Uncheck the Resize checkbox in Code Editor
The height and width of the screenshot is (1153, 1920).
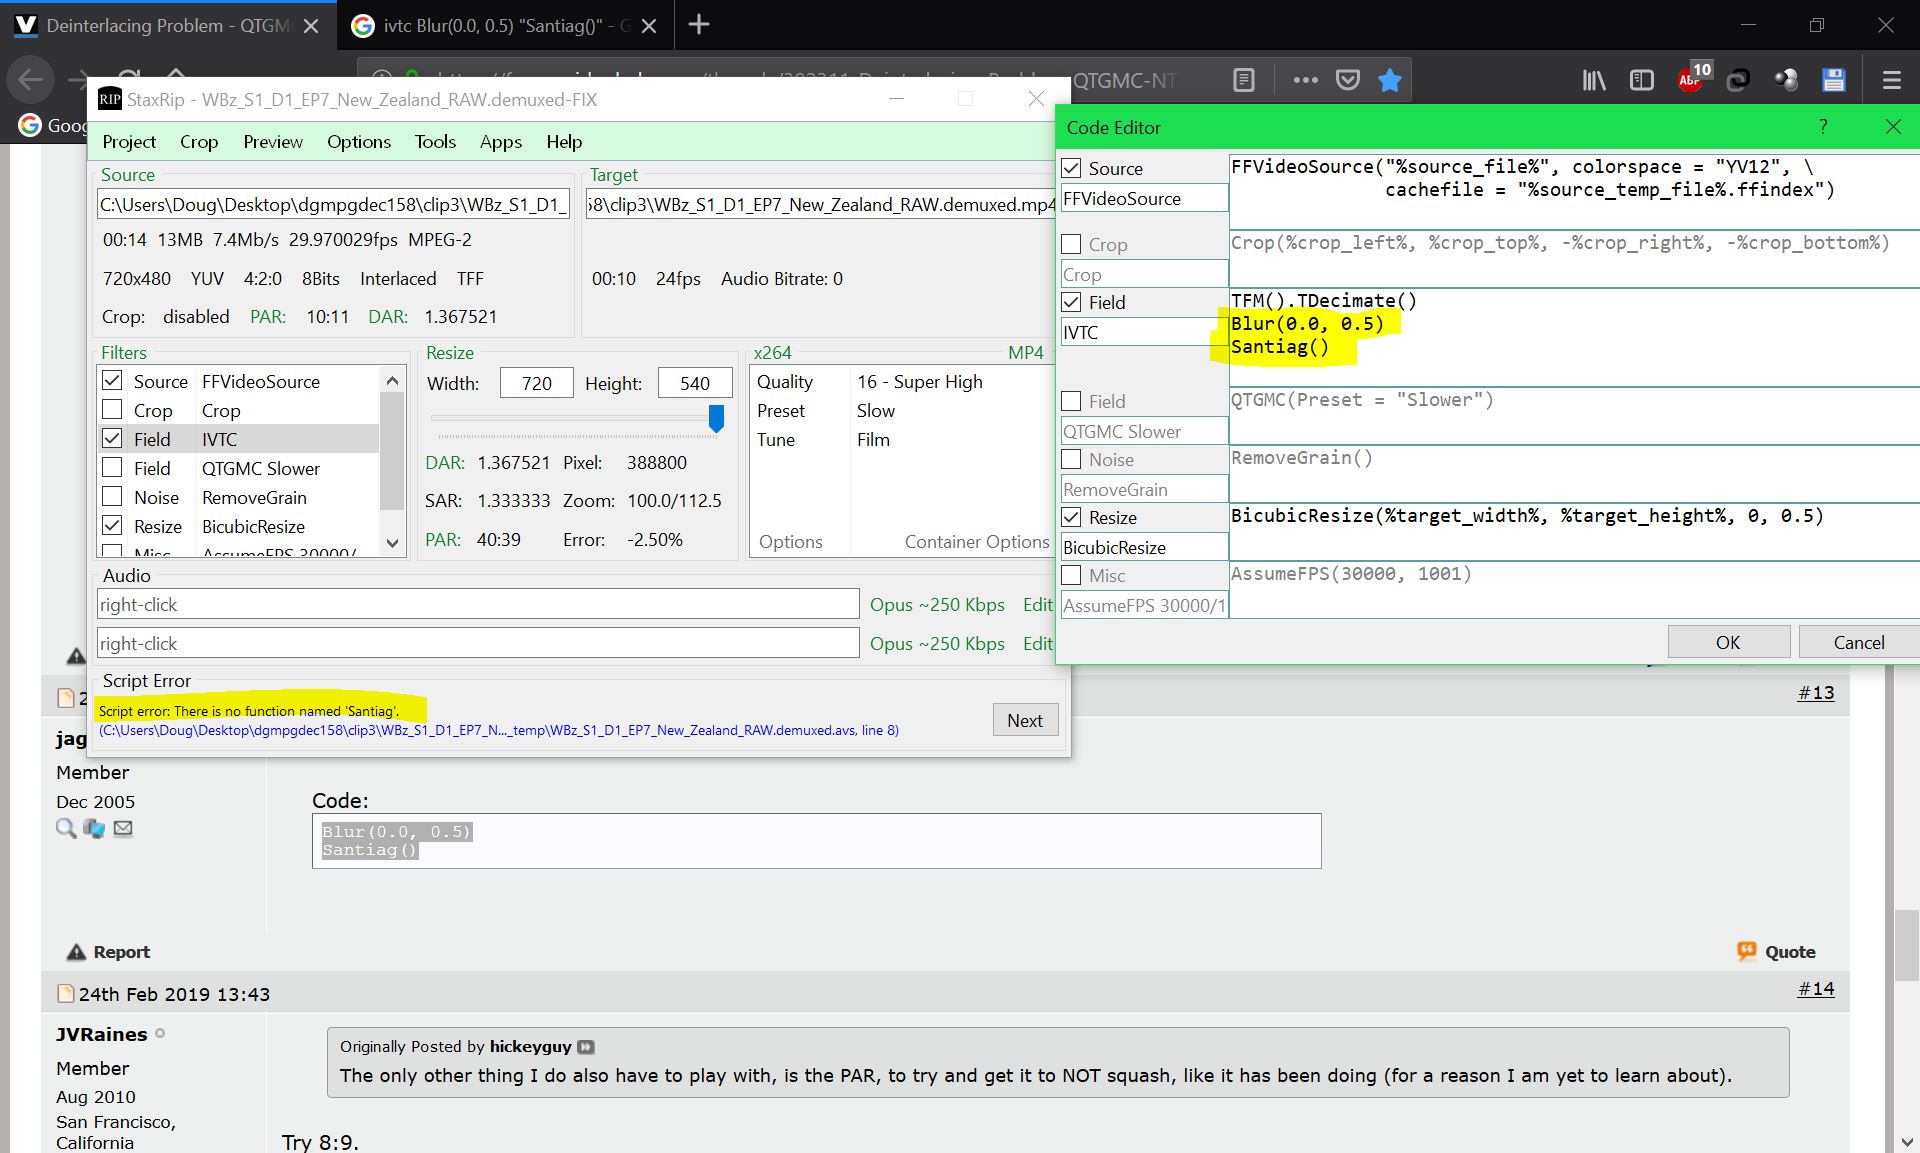point(1071,517)
